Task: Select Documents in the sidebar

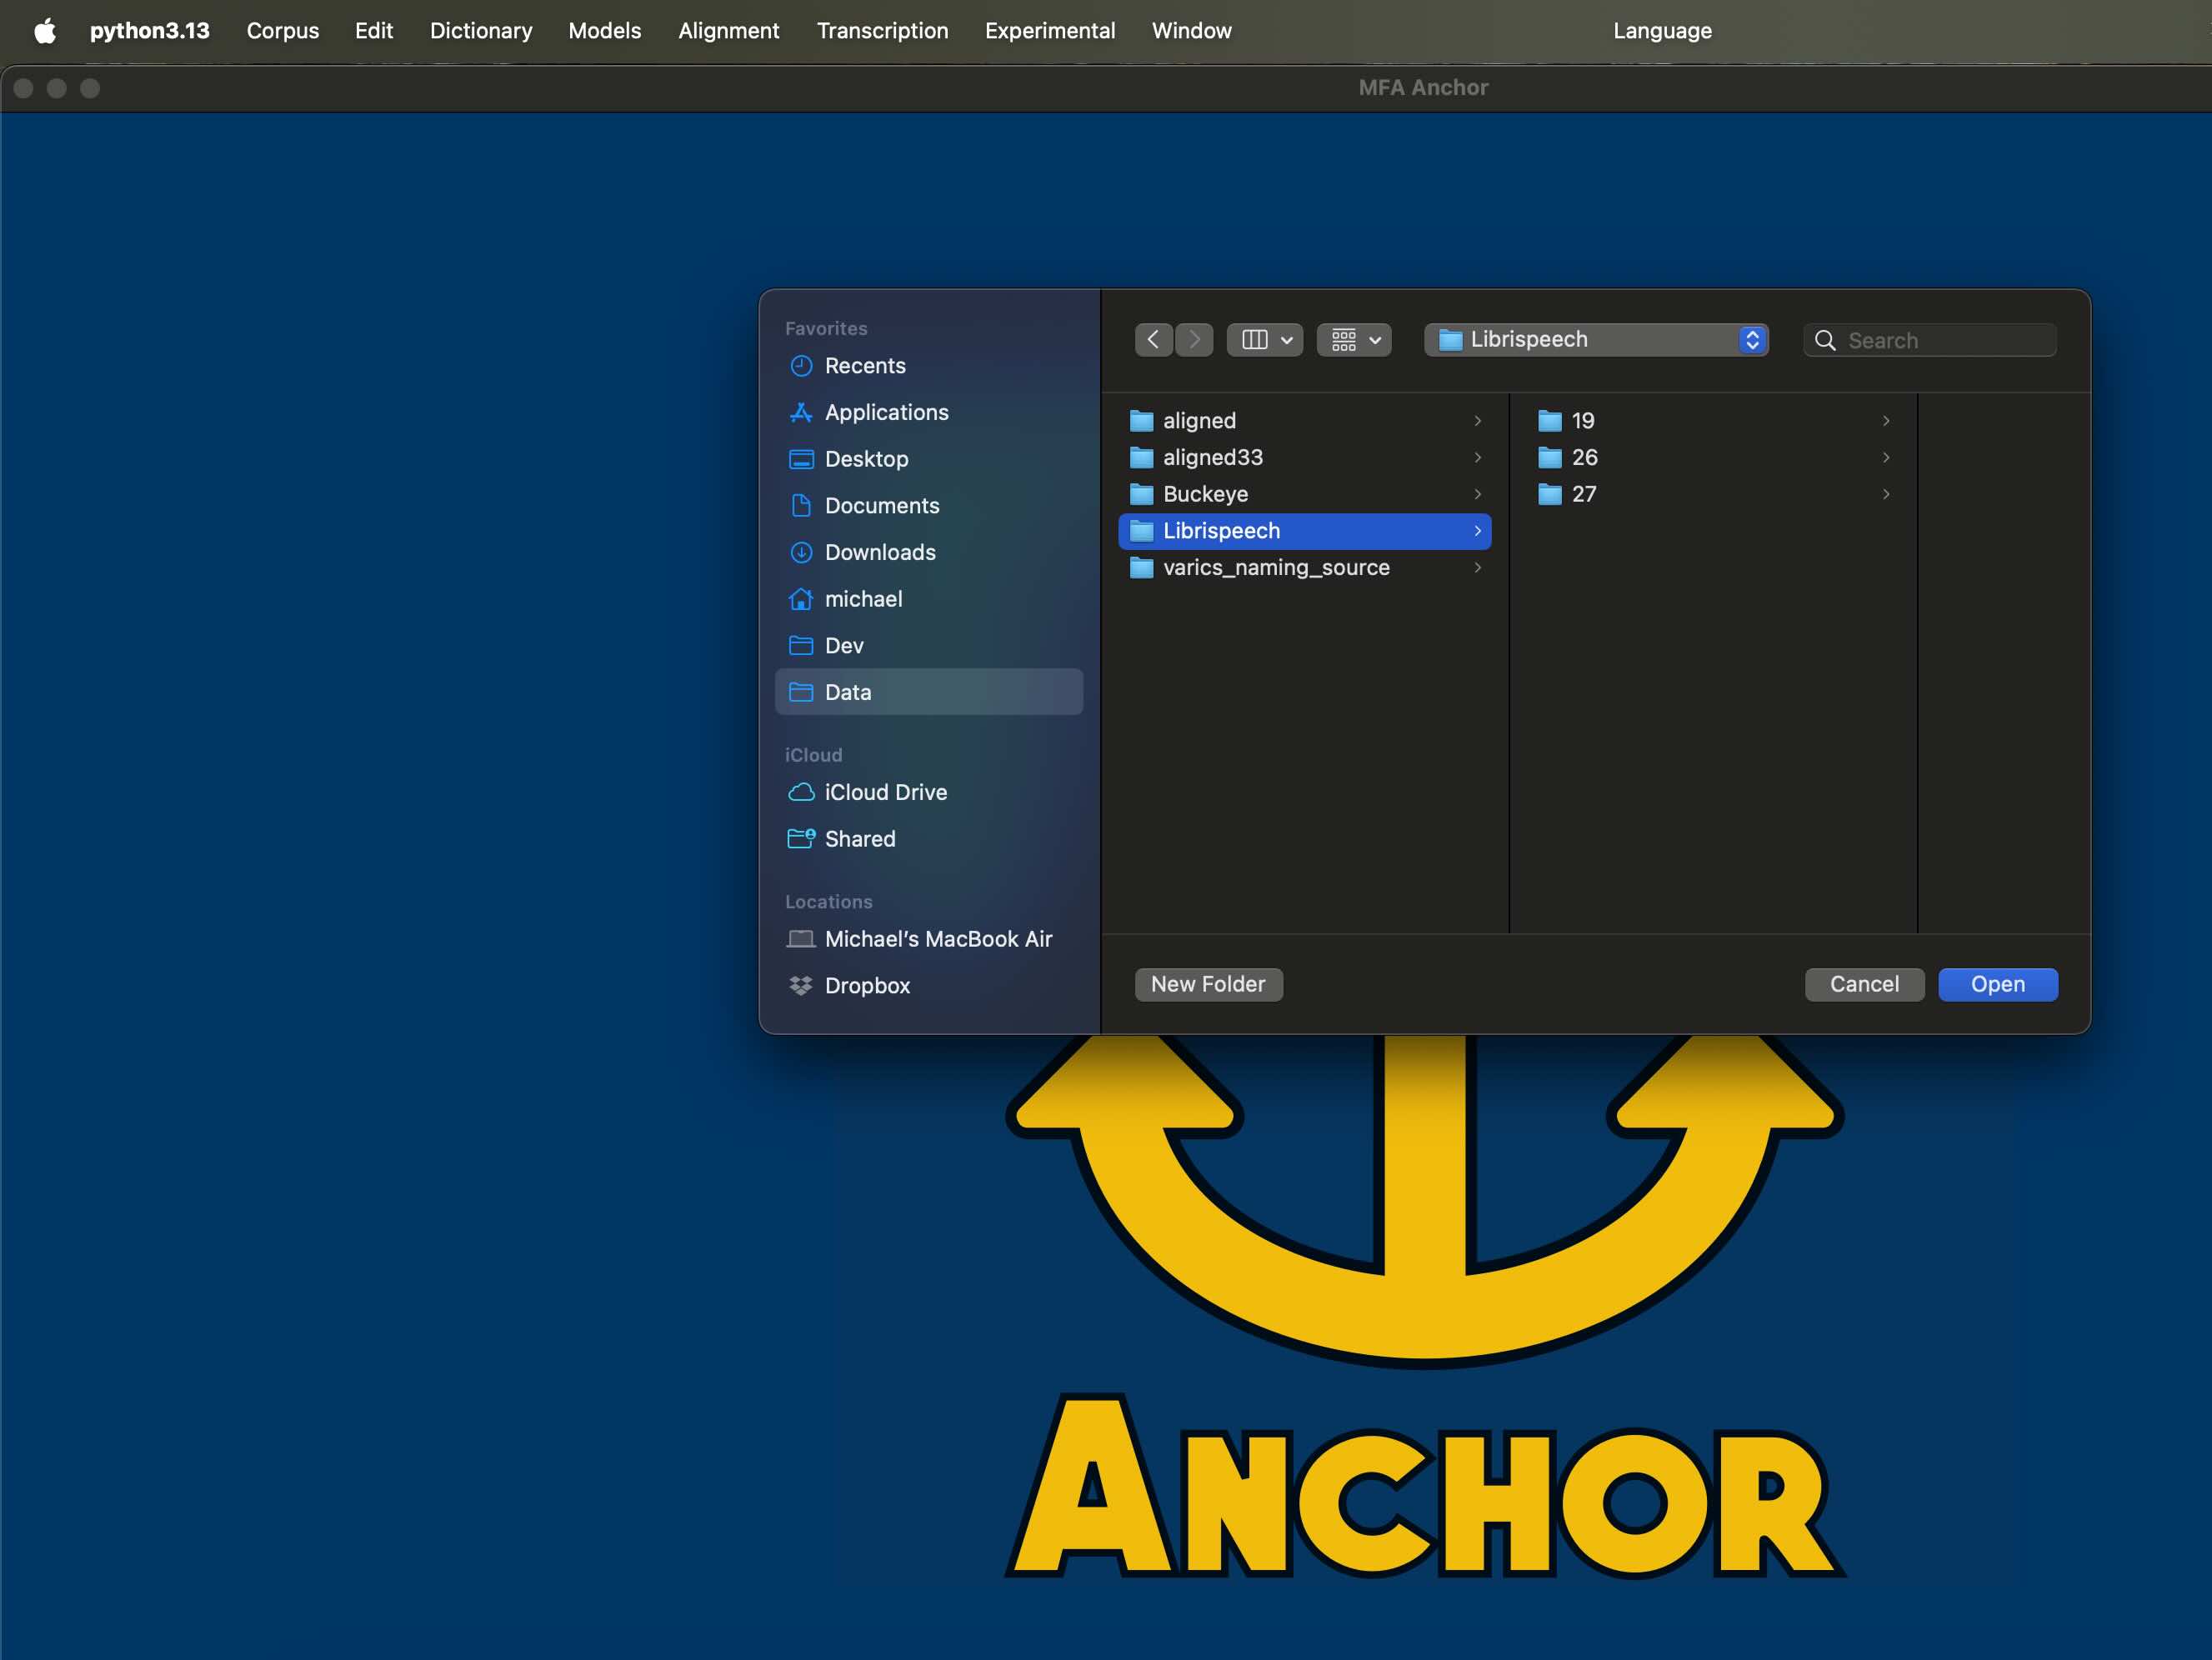Action: [x=929, y=506]
